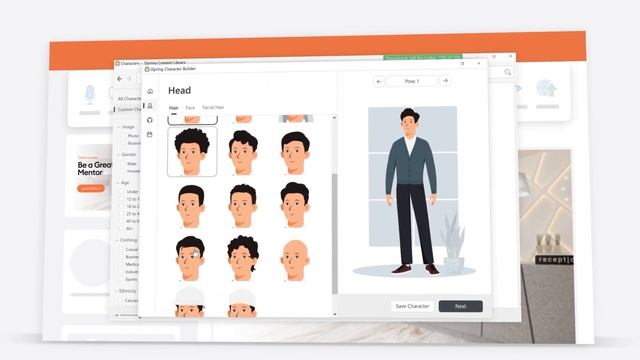The image size is (640, 360).
Task: Select Custom Characters in Content Library sidebar
Action: point(129,109)
